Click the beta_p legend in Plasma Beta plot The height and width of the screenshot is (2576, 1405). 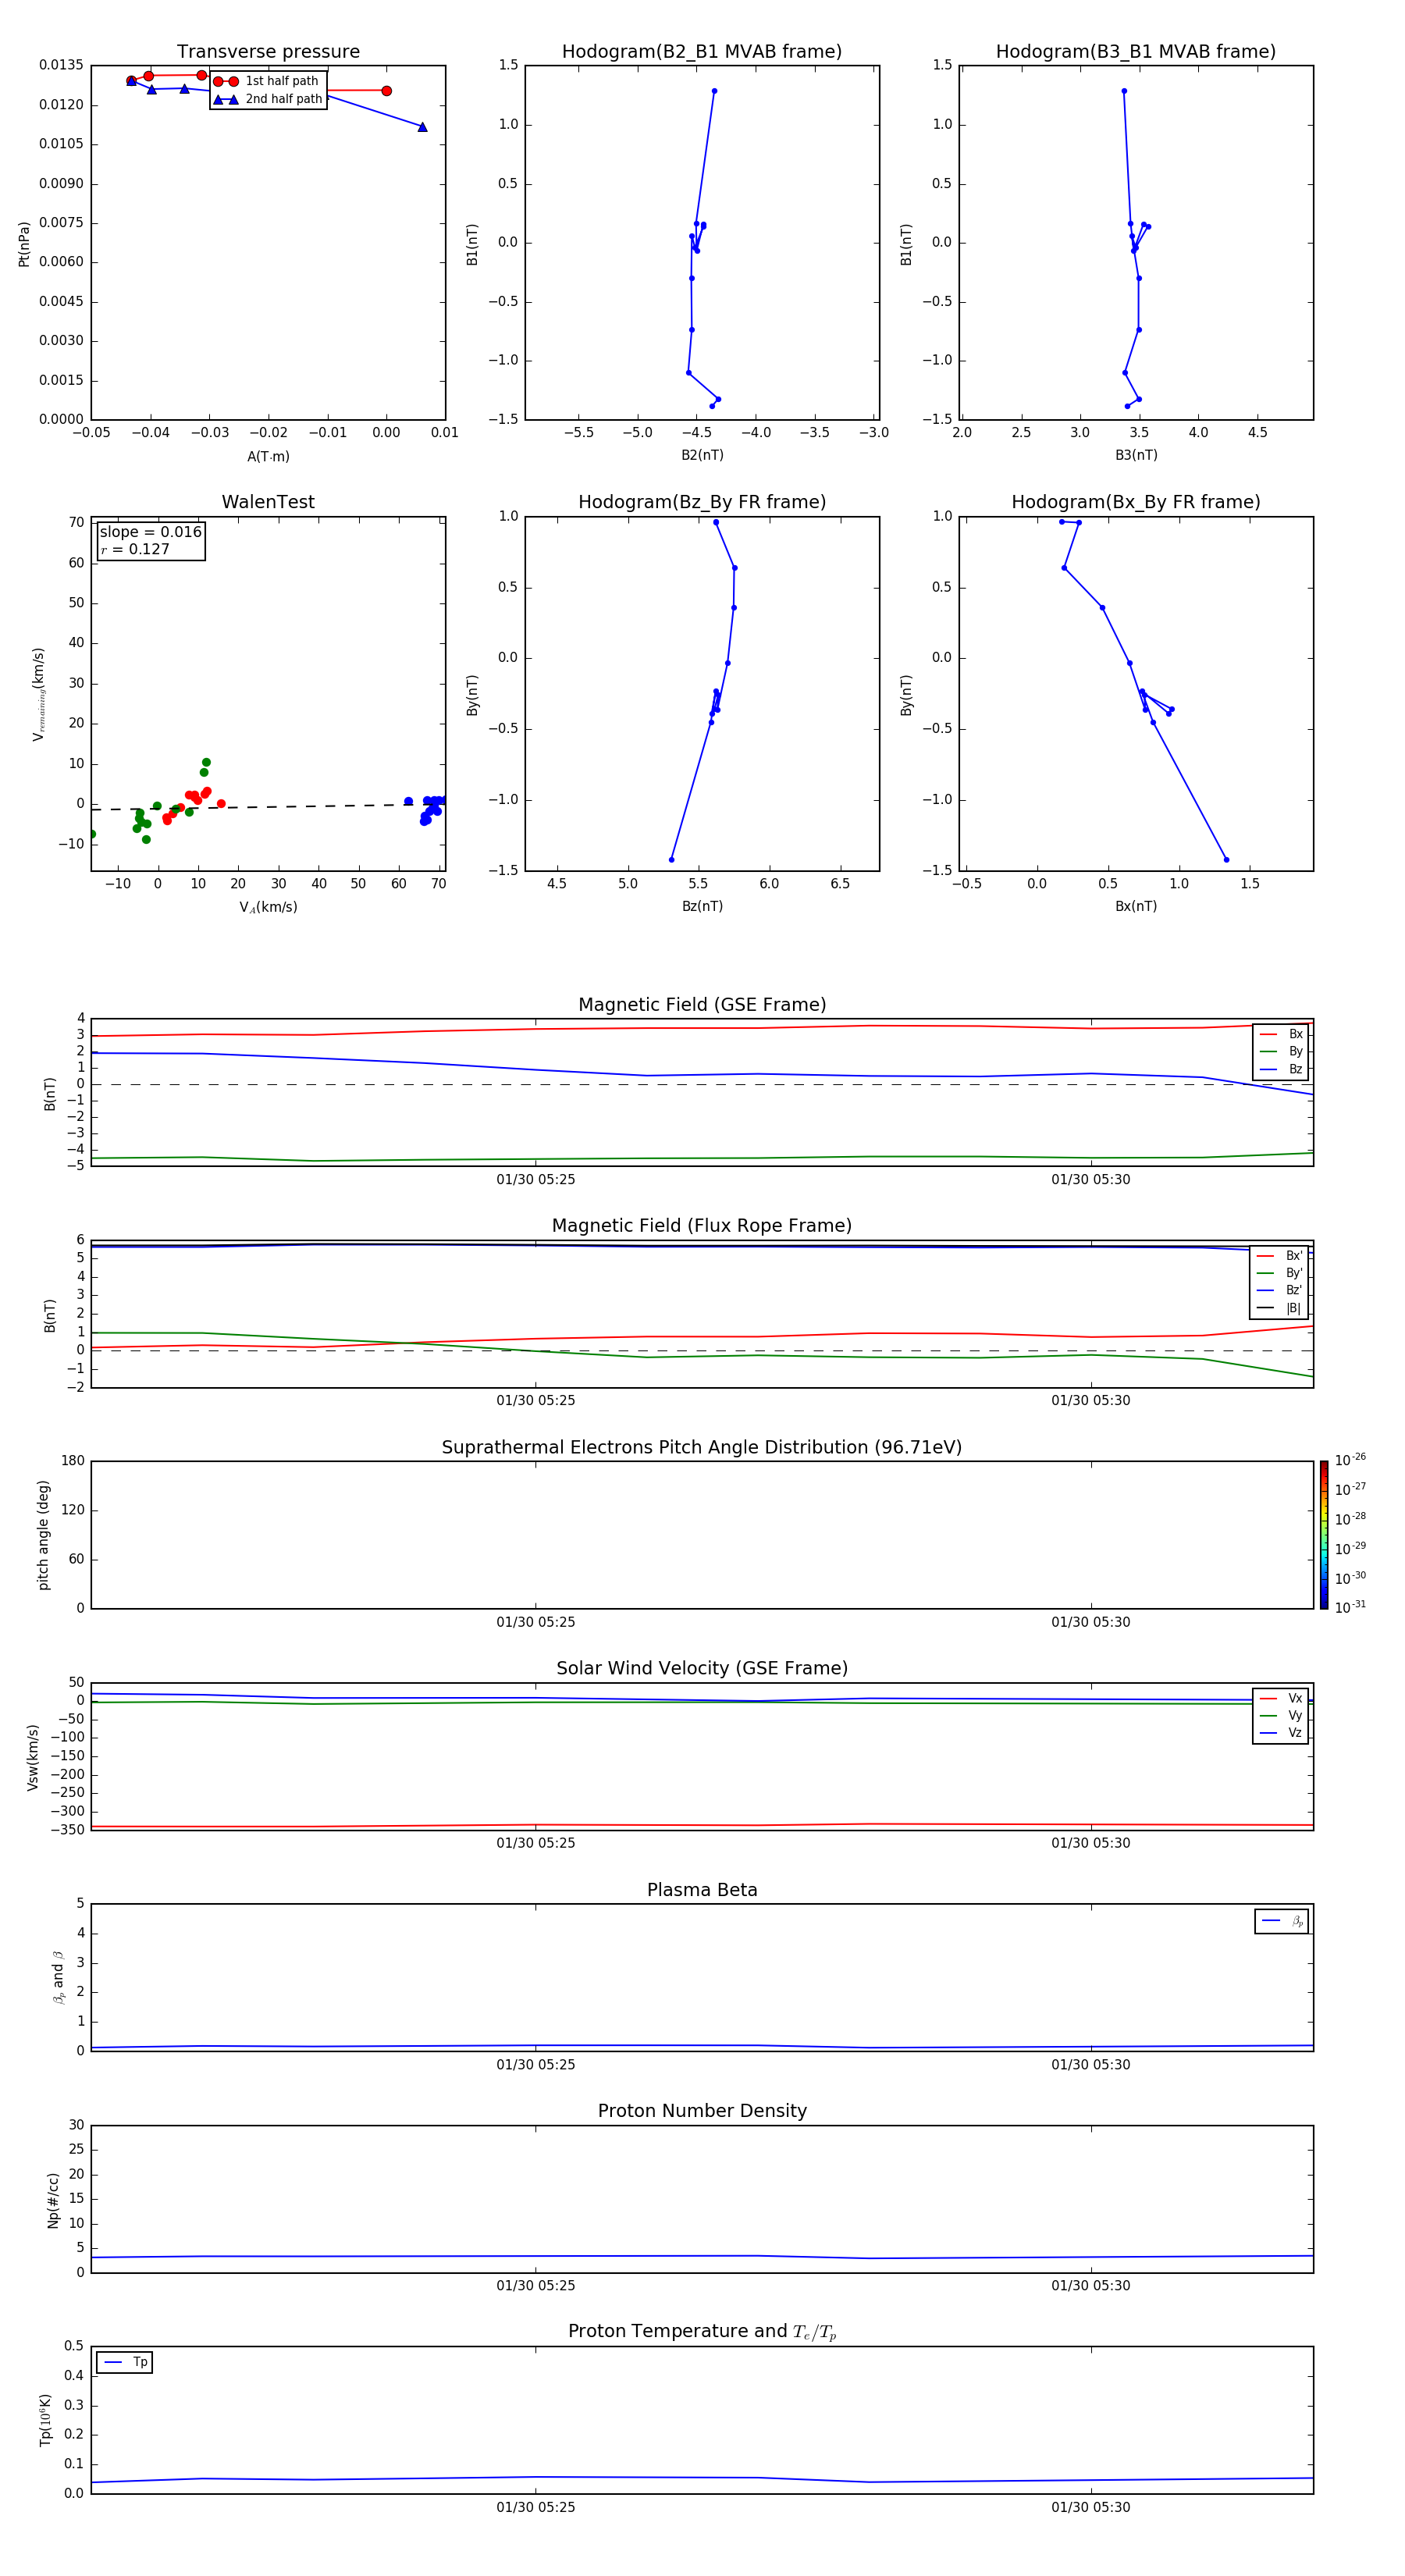[1282, 1921]
